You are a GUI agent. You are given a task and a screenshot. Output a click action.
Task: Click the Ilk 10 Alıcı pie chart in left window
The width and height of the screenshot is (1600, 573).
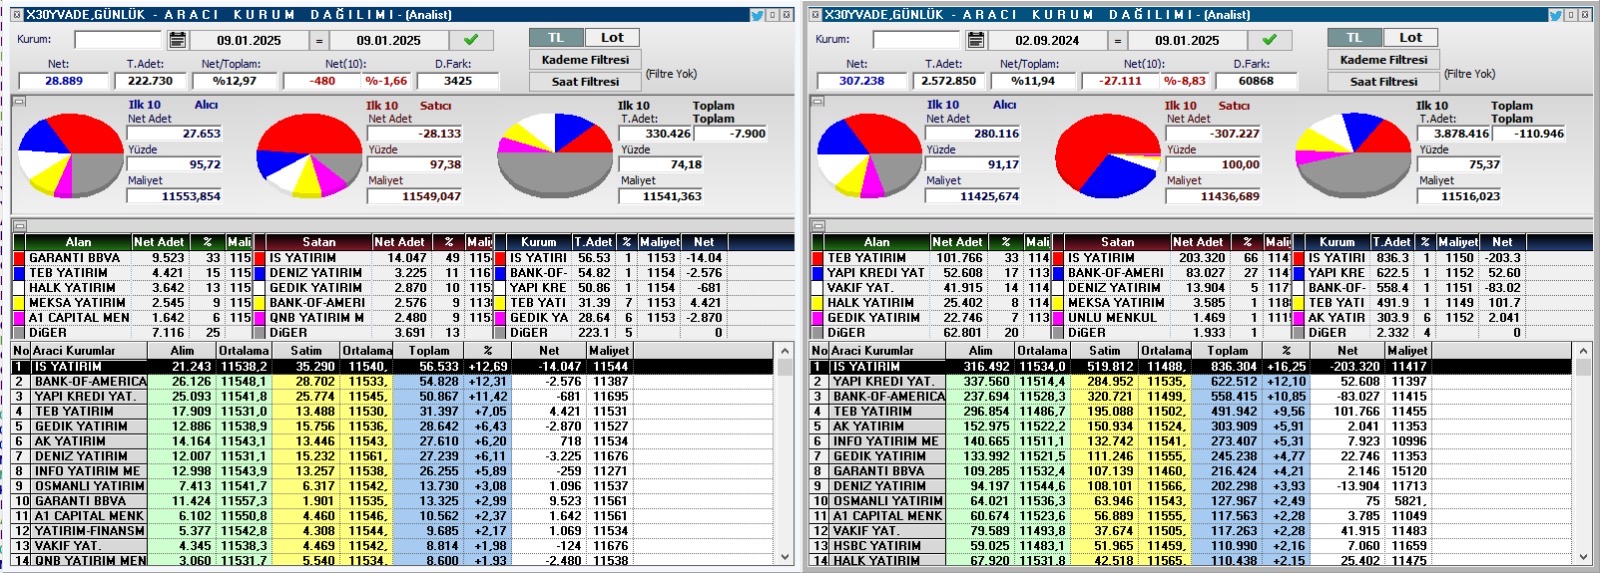coord(70,155)
